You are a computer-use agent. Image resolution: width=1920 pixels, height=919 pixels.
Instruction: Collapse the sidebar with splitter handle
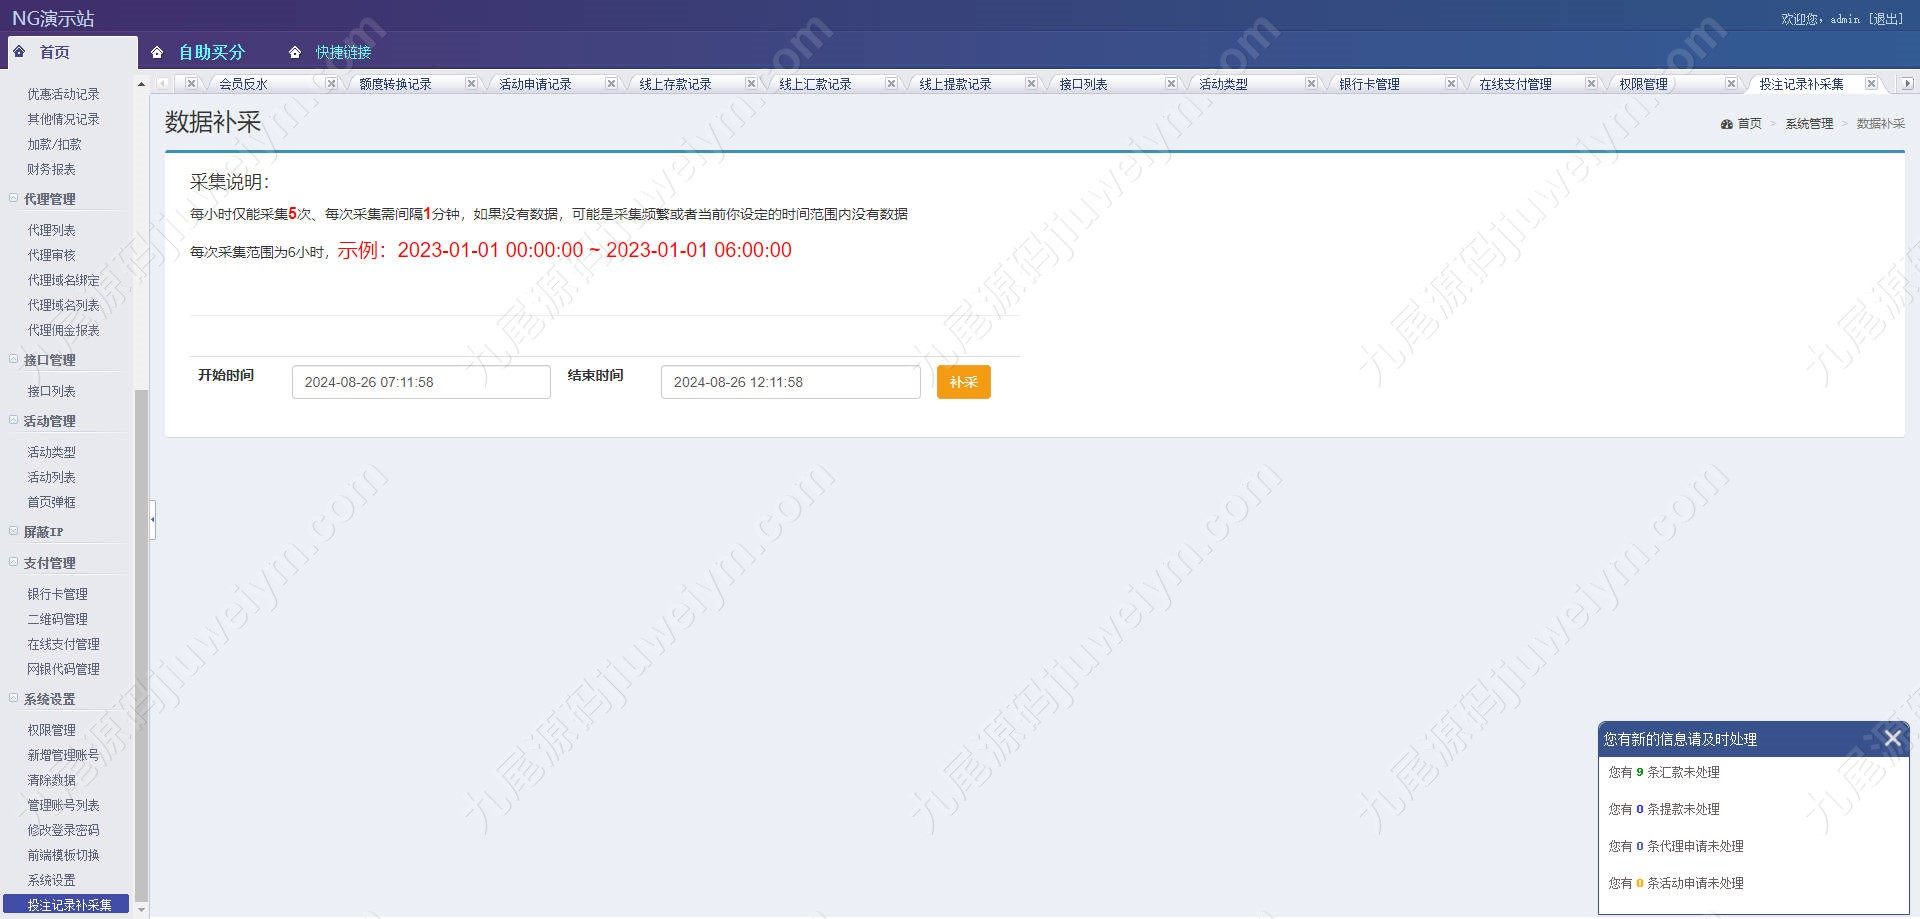pos(153,519)
